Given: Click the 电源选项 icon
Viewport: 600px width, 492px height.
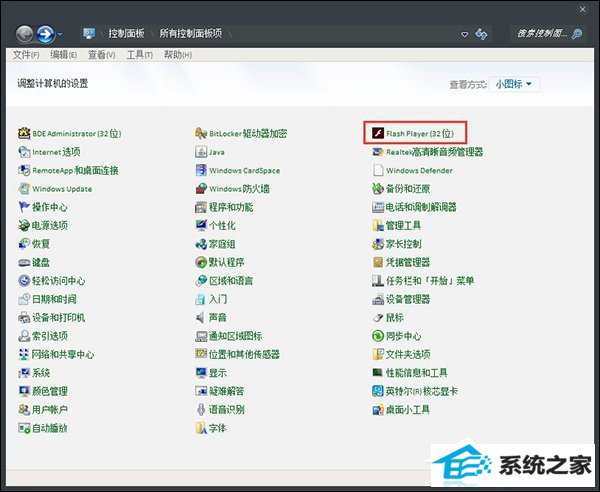Looking at the screenshot, I should pos(24,225).
